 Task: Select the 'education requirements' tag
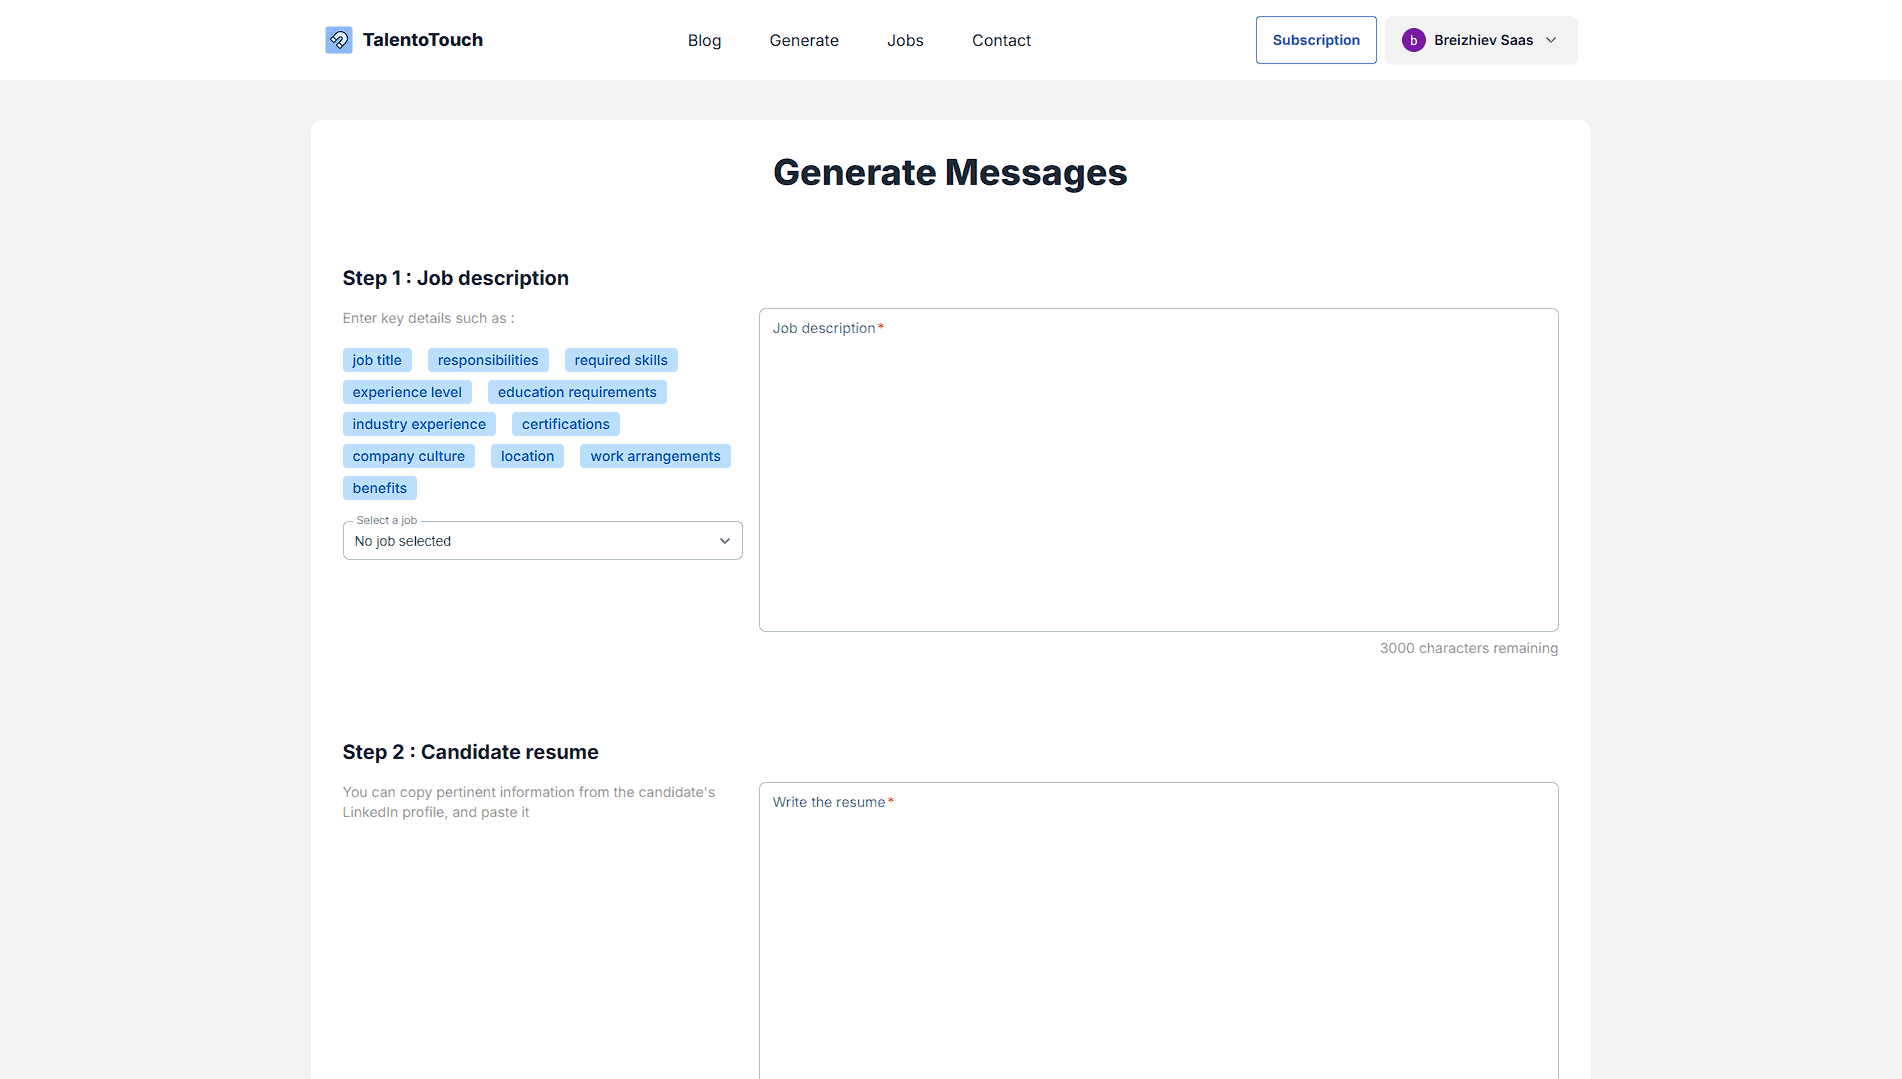[x=577, y=391]
